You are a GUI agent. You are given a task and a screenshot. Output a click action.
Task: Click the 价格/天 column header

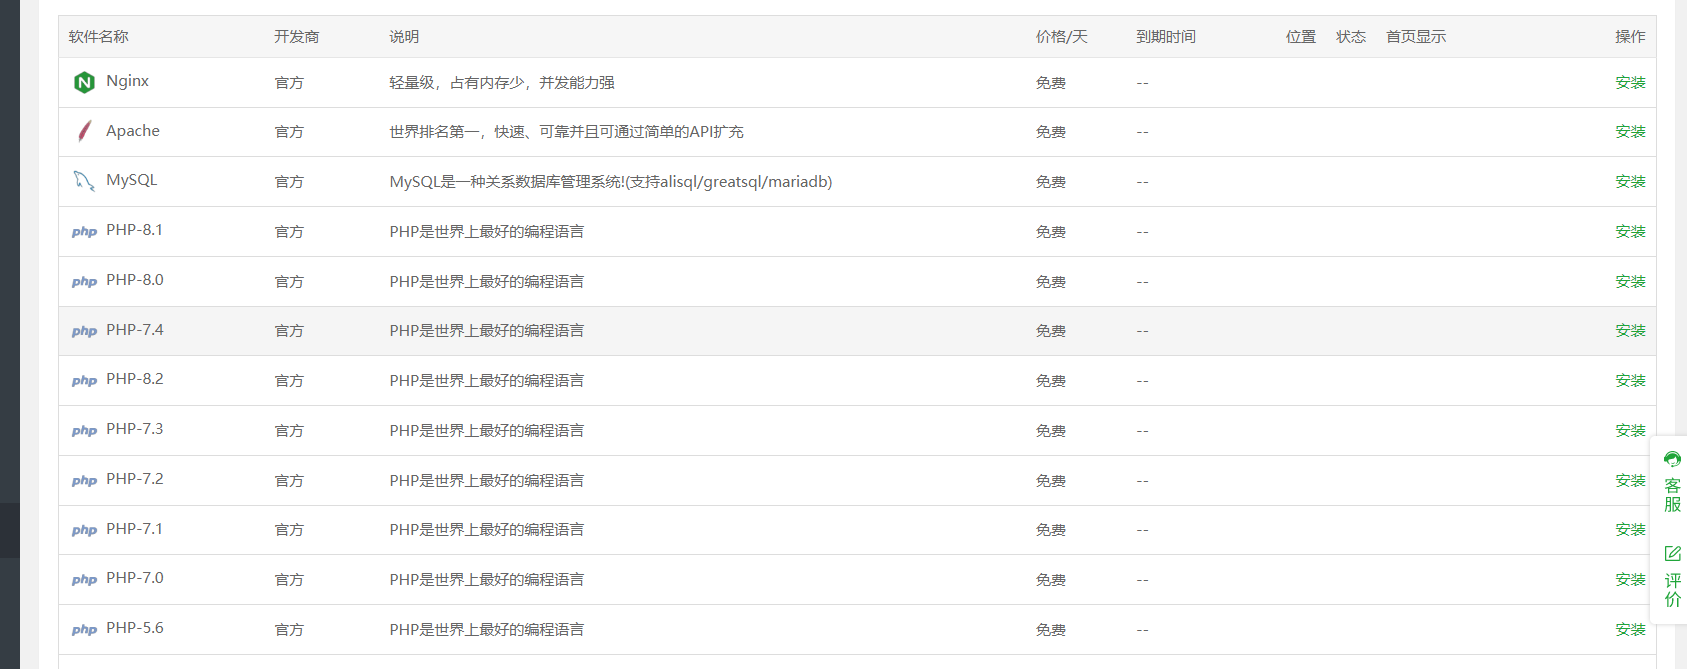1061,37
